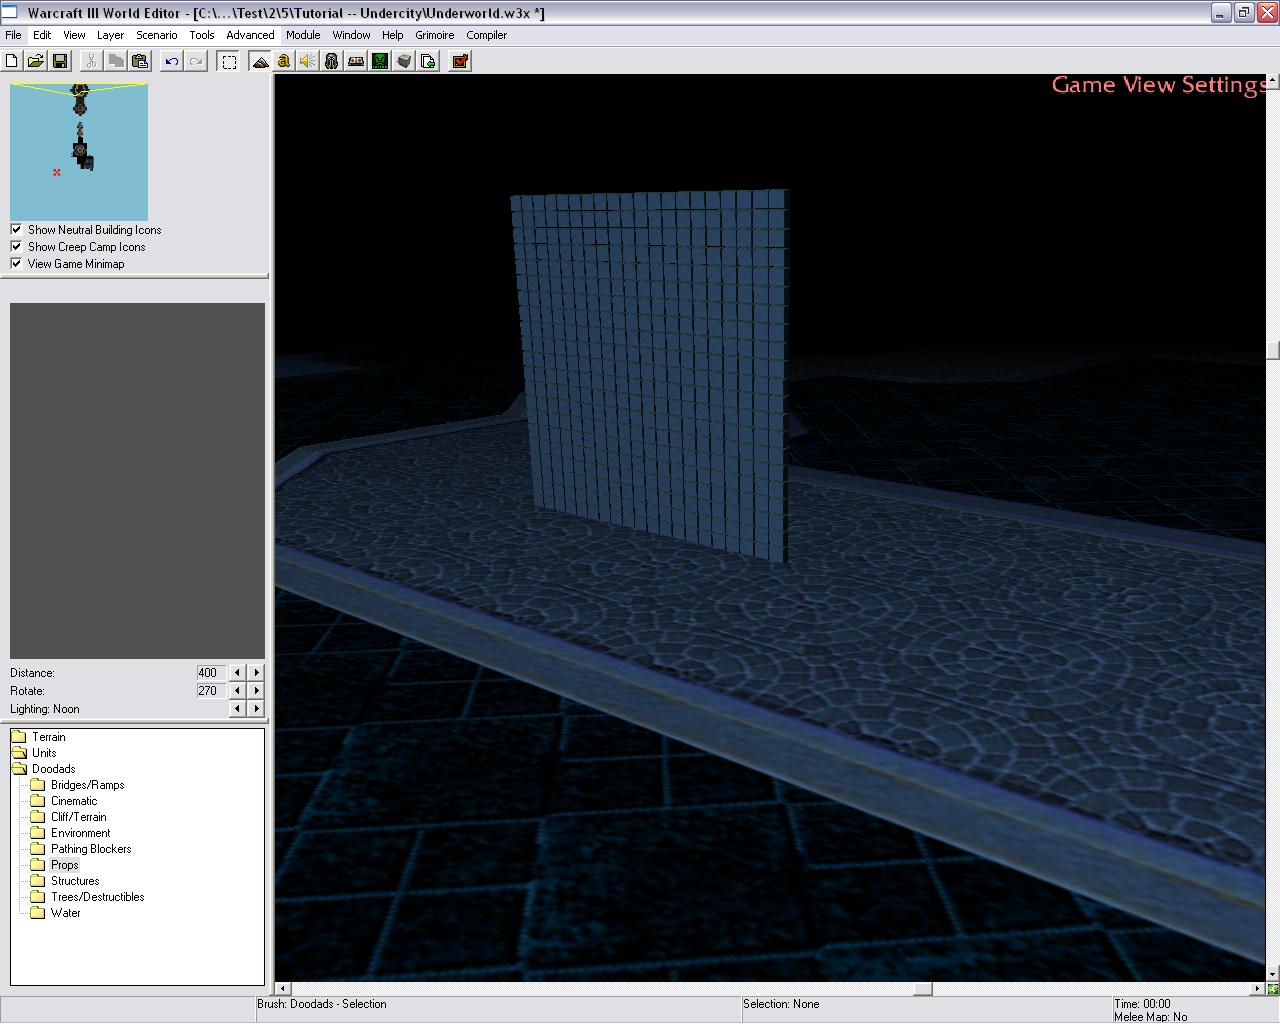Screen dimensions: 1280x1024
Task: Click the Save map floppy icon
Action: pos(60,61)
